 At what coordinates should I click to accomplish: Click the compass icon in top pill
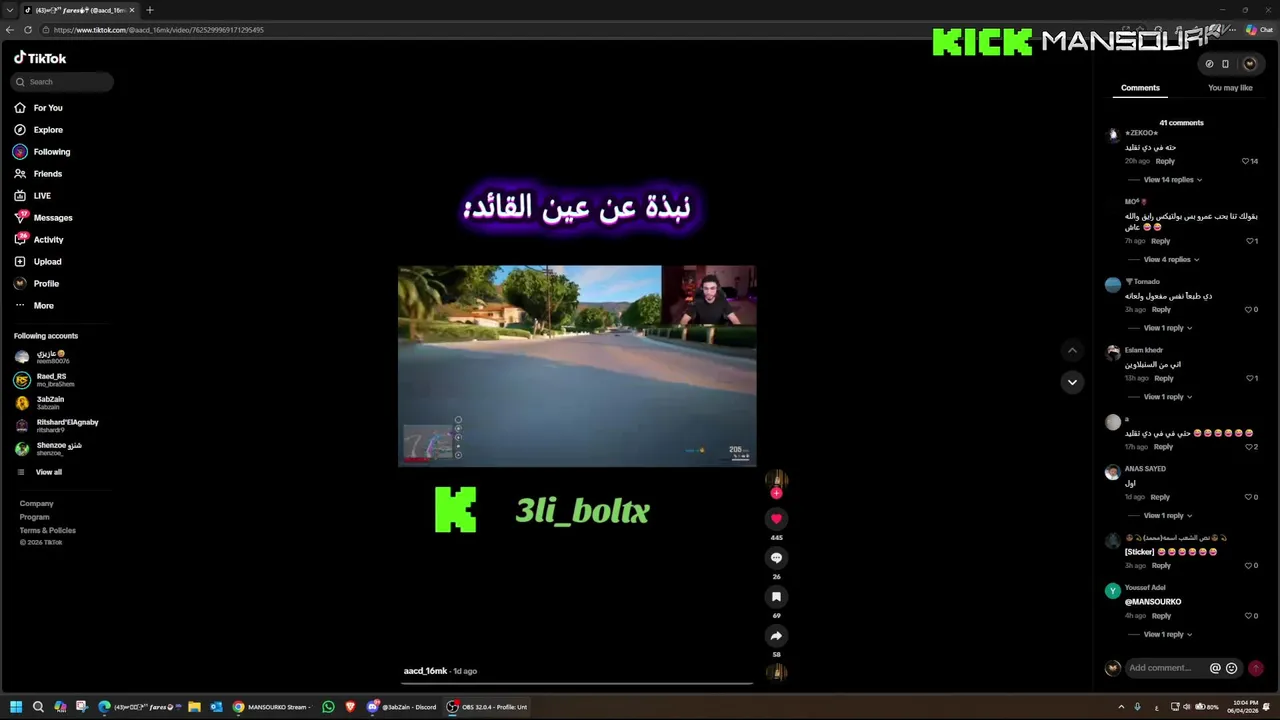pyautogui.click(x=1209, y=64)
